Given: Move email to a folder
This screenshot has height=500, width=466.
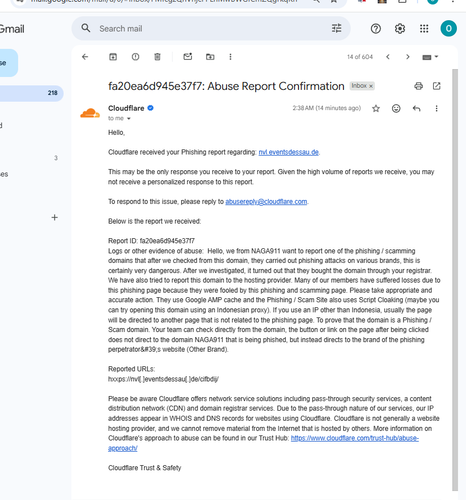Looking at the screenshot, I should pyautogui.click(x=210, y=57).
